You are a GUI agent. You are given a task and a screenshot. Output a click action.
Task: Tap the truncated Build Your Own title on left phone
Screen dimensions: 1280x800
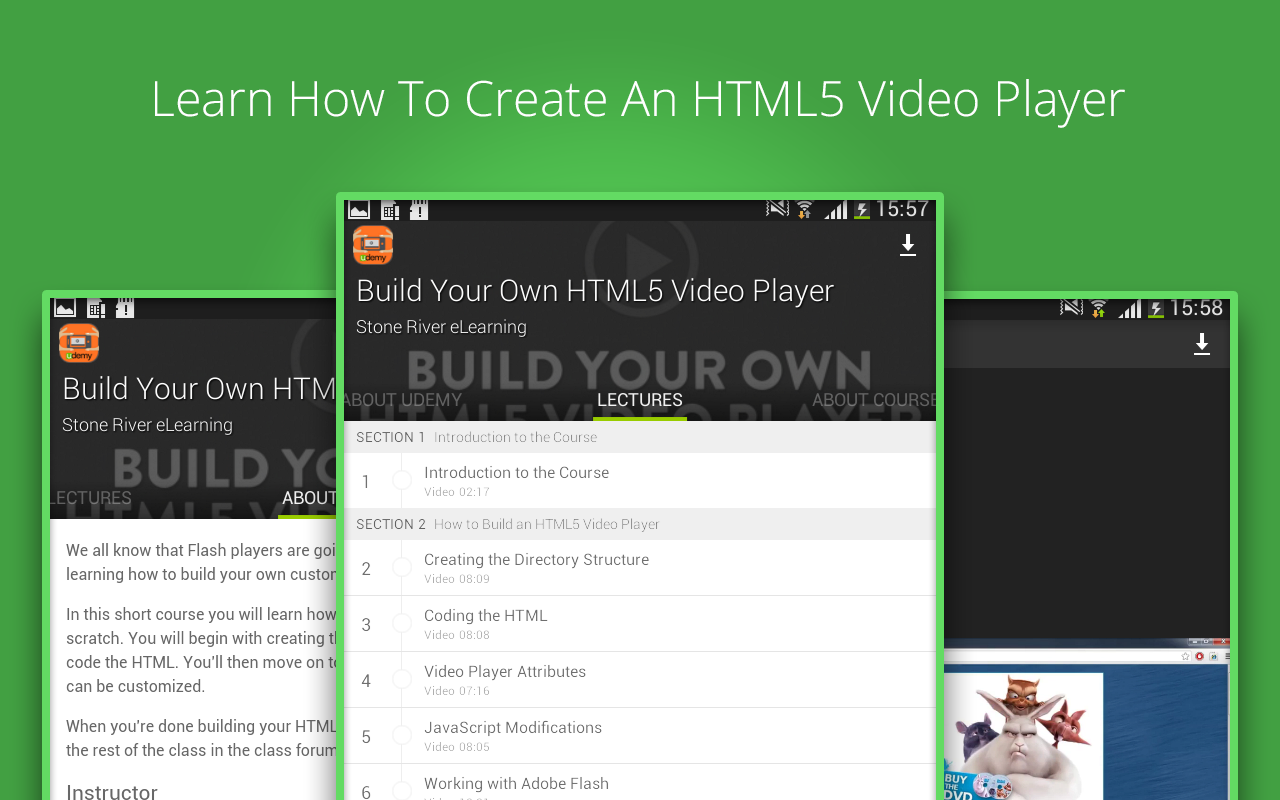click(199, 388)
